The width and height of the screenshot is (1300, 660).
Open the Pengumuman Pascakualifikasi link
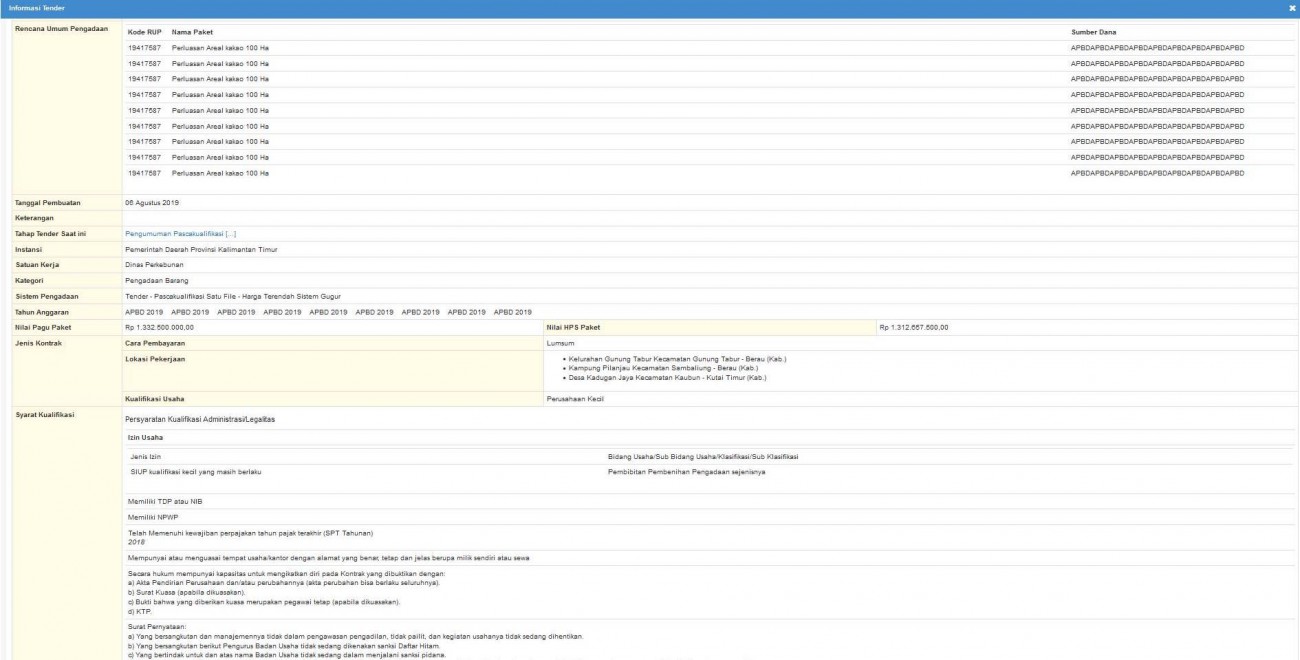click(180, 233)
